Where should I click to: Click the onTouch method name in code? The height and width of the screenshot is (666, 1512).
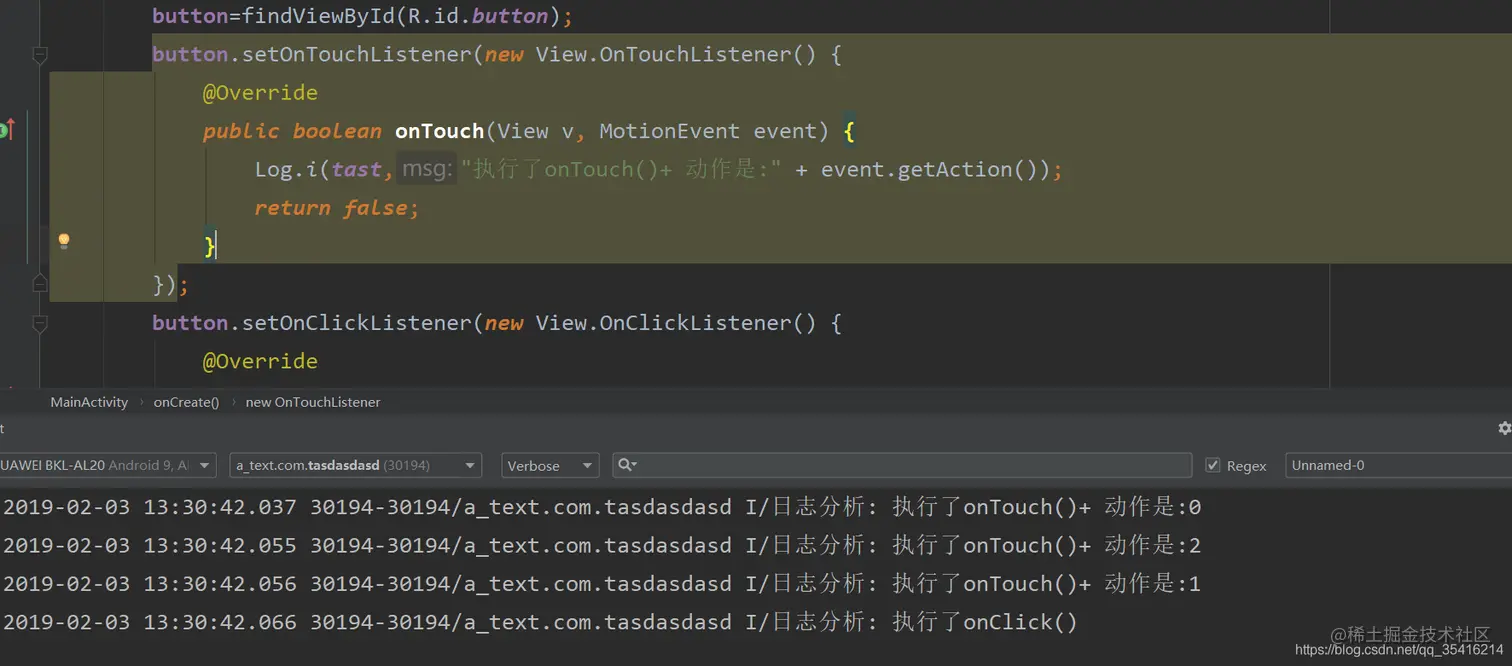point(439,131)
